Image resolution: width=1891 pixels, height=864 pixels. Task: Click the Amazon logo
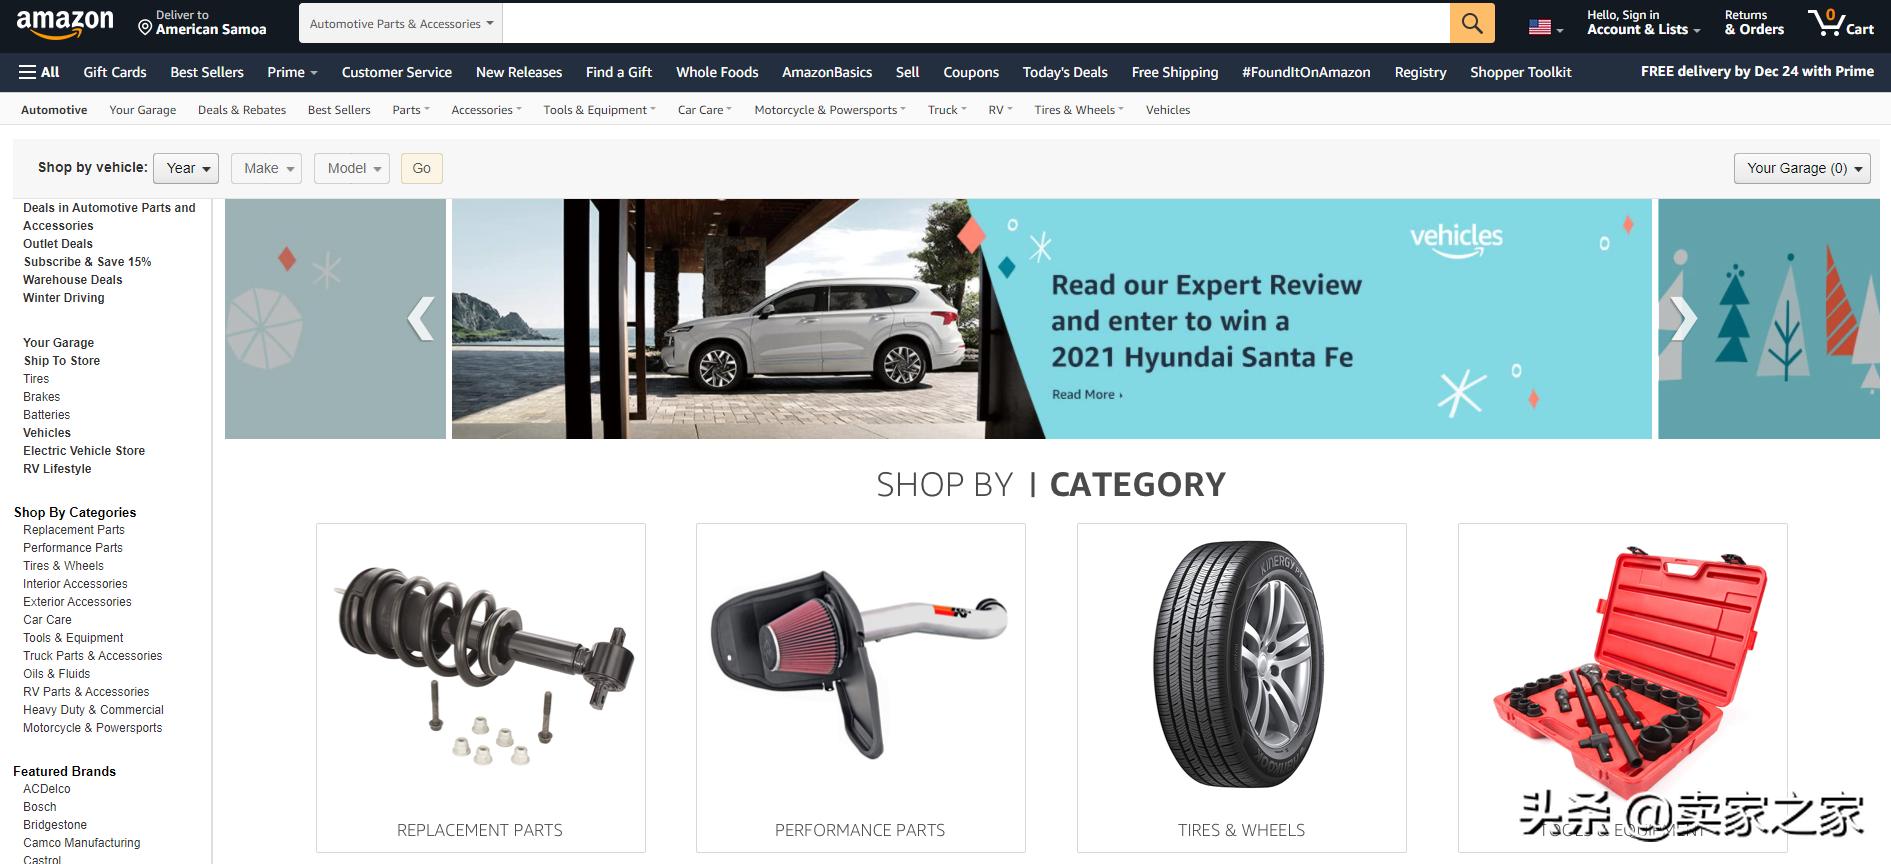(65, 23)
